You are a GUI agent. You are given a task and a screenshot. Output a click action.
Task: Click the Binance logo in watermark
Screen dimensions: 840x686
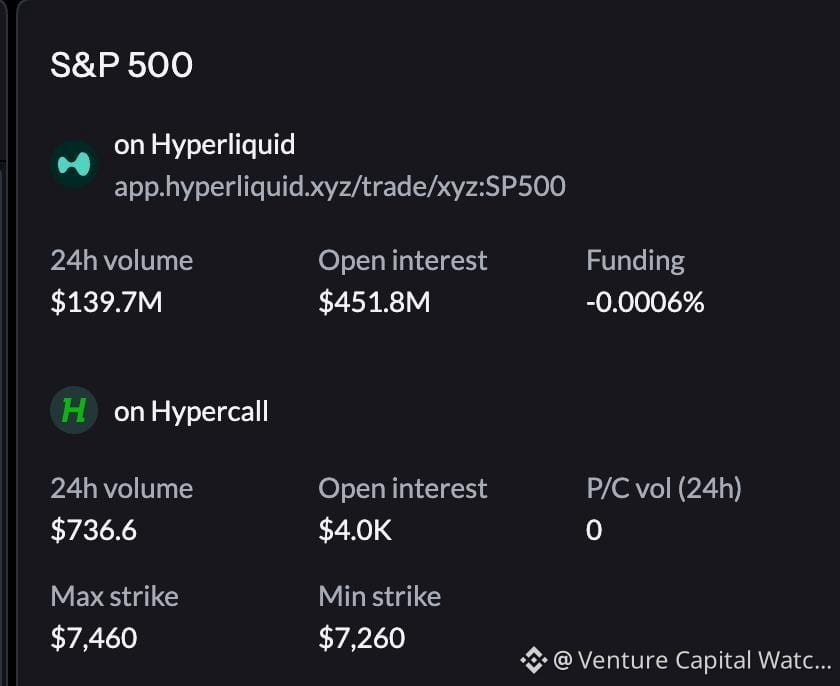click(x=534, y=660)
